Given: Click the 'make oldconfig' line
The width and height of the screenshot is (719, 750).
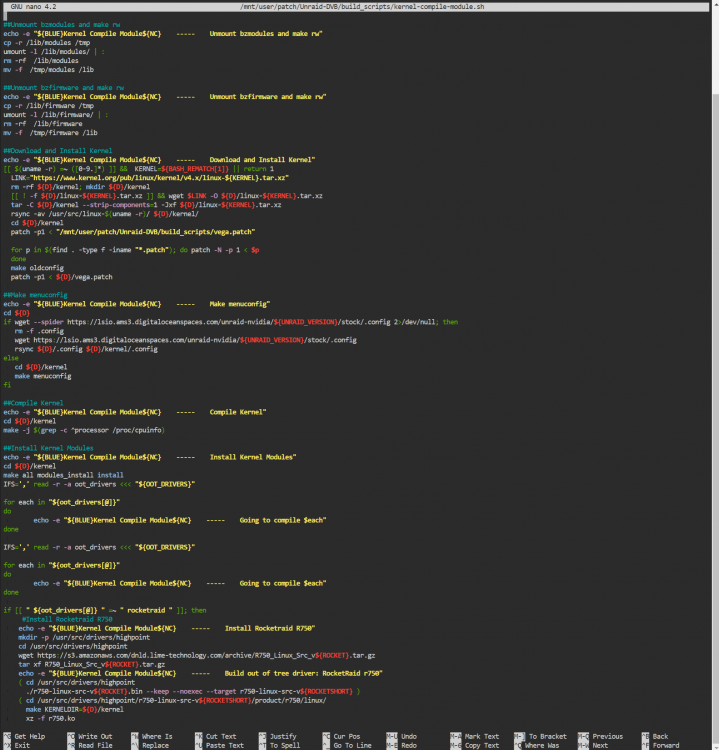Looking at the screenshot, I should (x=37, y=268).
